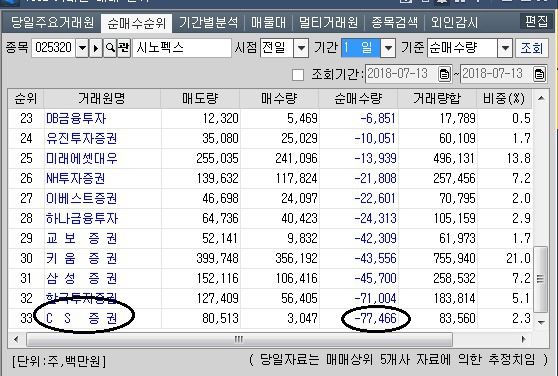Select the 이베스트증권 broker name
This screenshot has width=558, height=376.
(81, 198)
